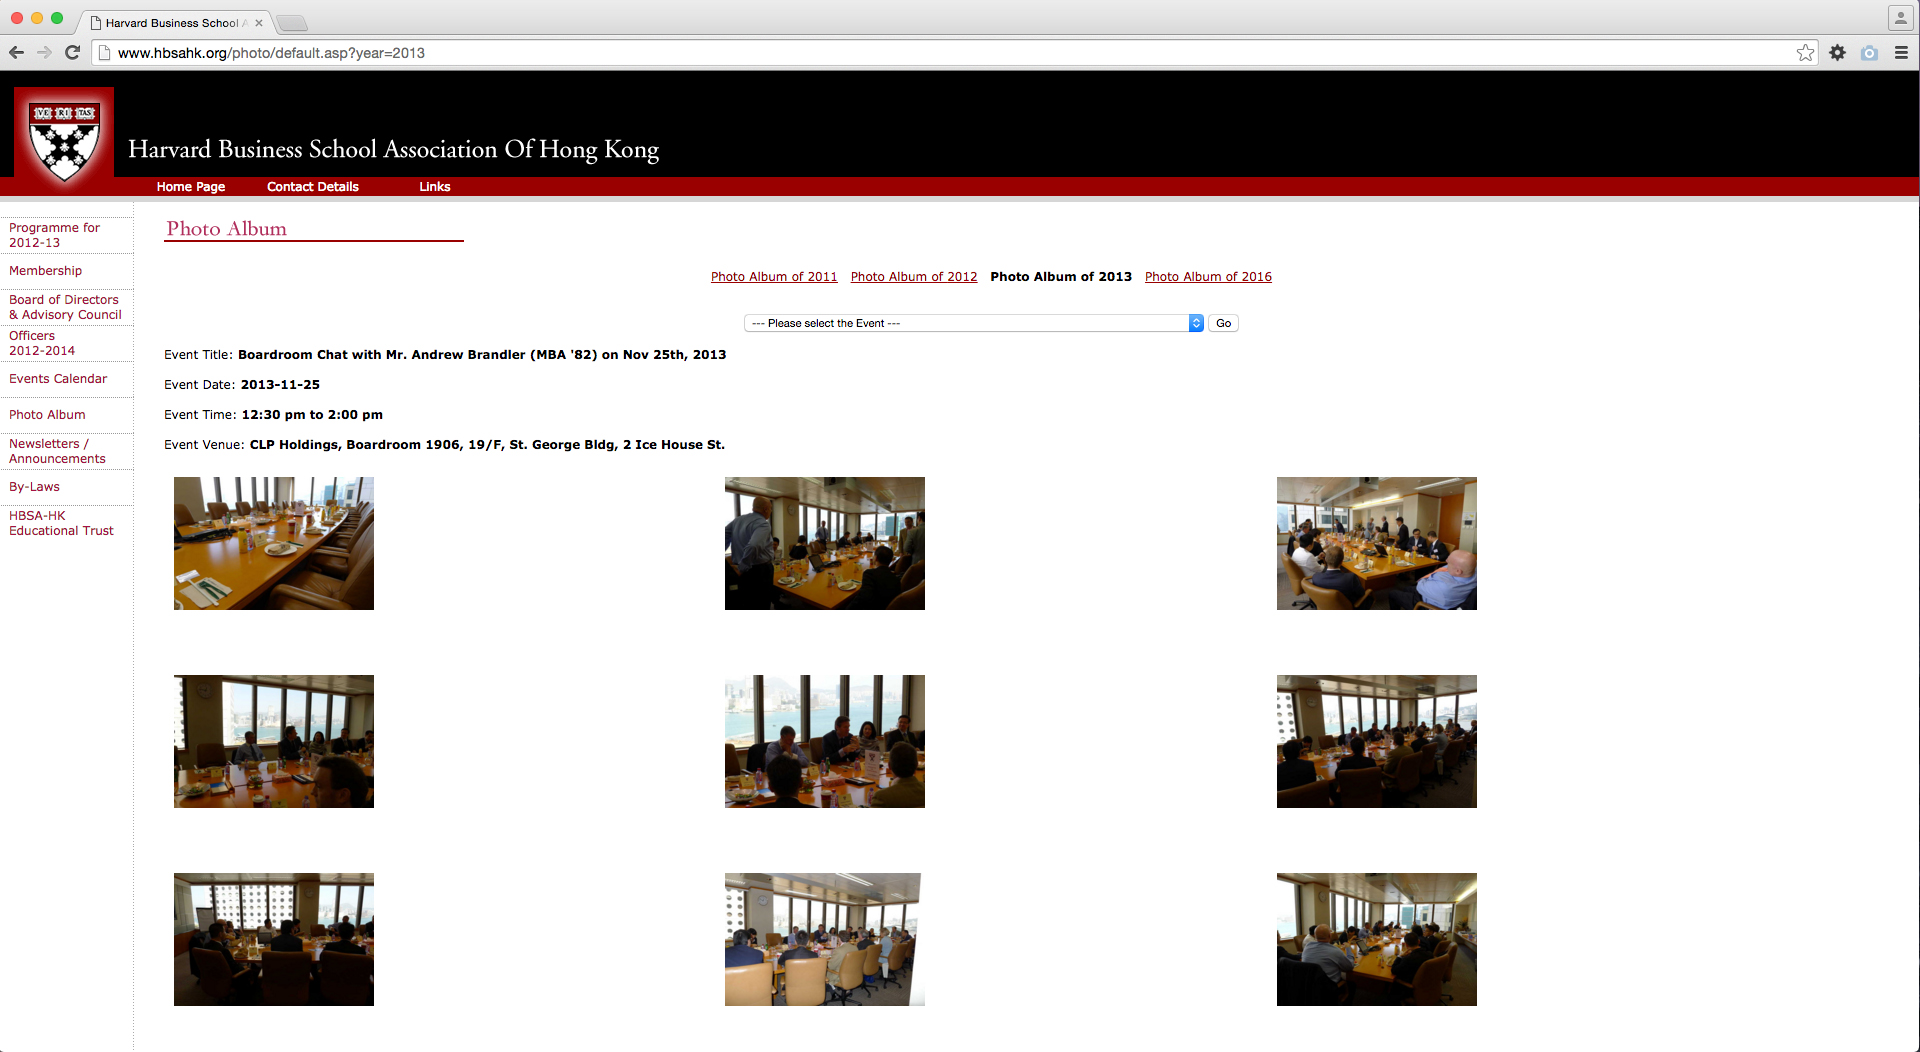This screenshot has width=1920, height=1052.
Task: Bookmark page with the star icon
Action: pos(1805,53)
